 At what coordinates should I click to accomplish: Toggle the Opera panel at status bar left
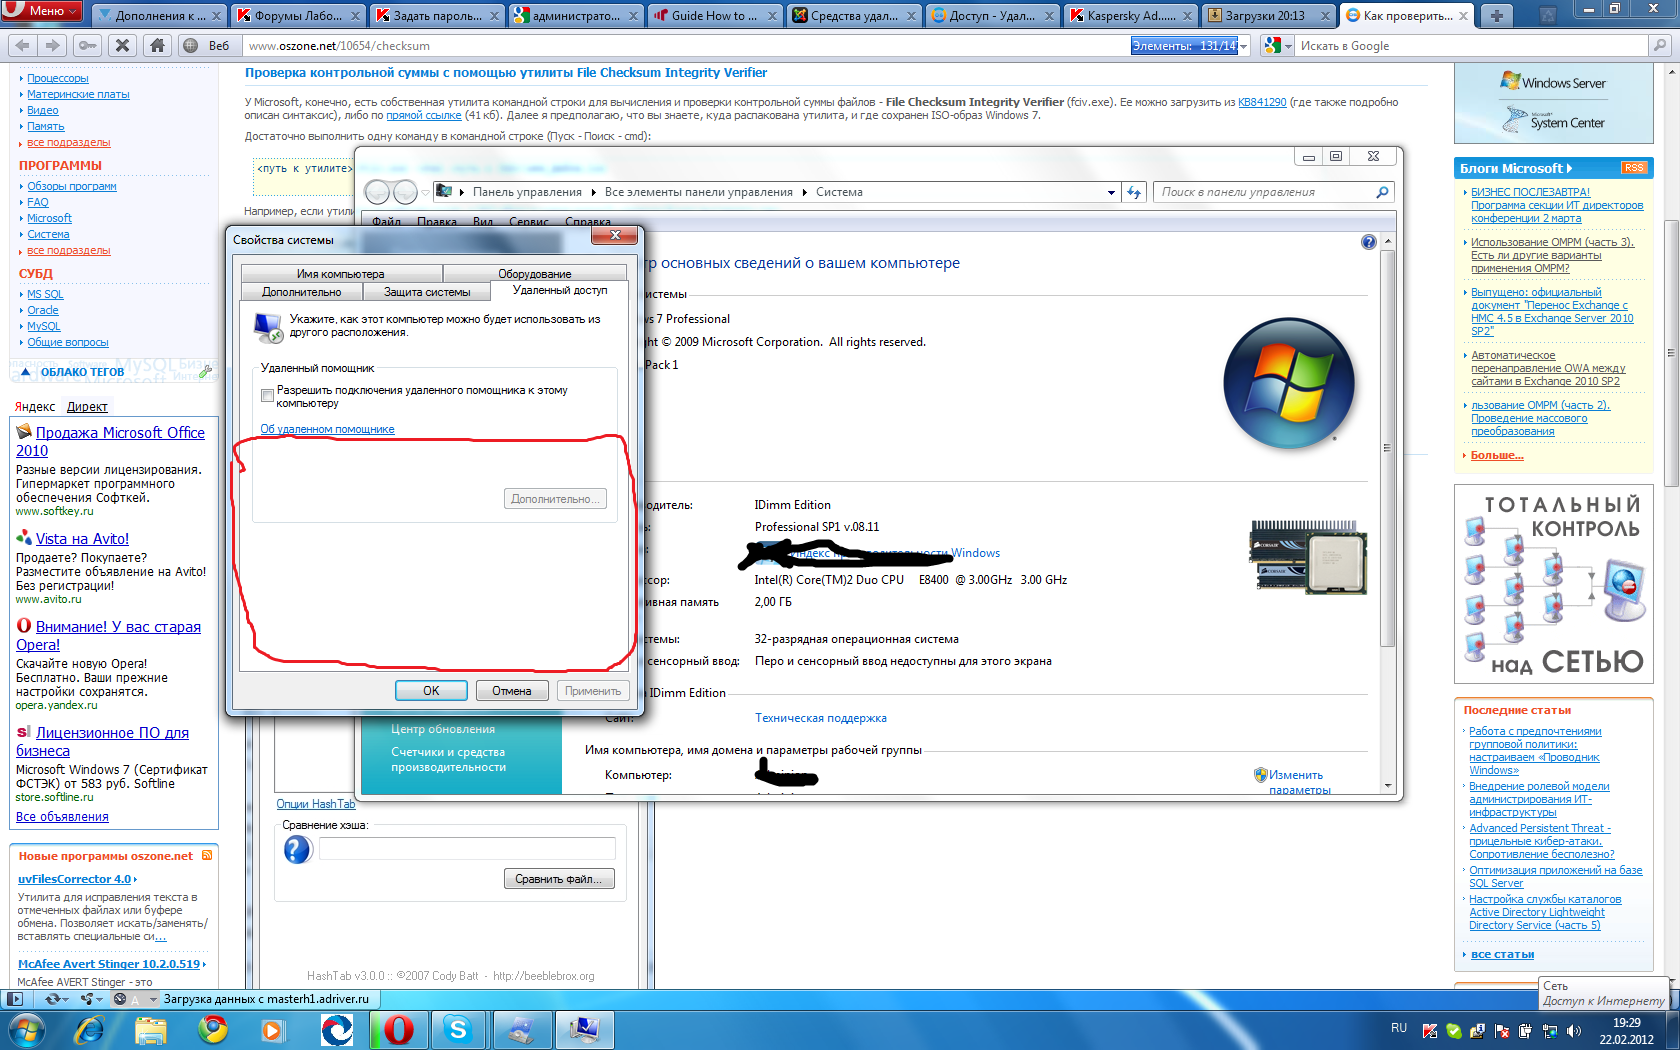tap(14, 998)
